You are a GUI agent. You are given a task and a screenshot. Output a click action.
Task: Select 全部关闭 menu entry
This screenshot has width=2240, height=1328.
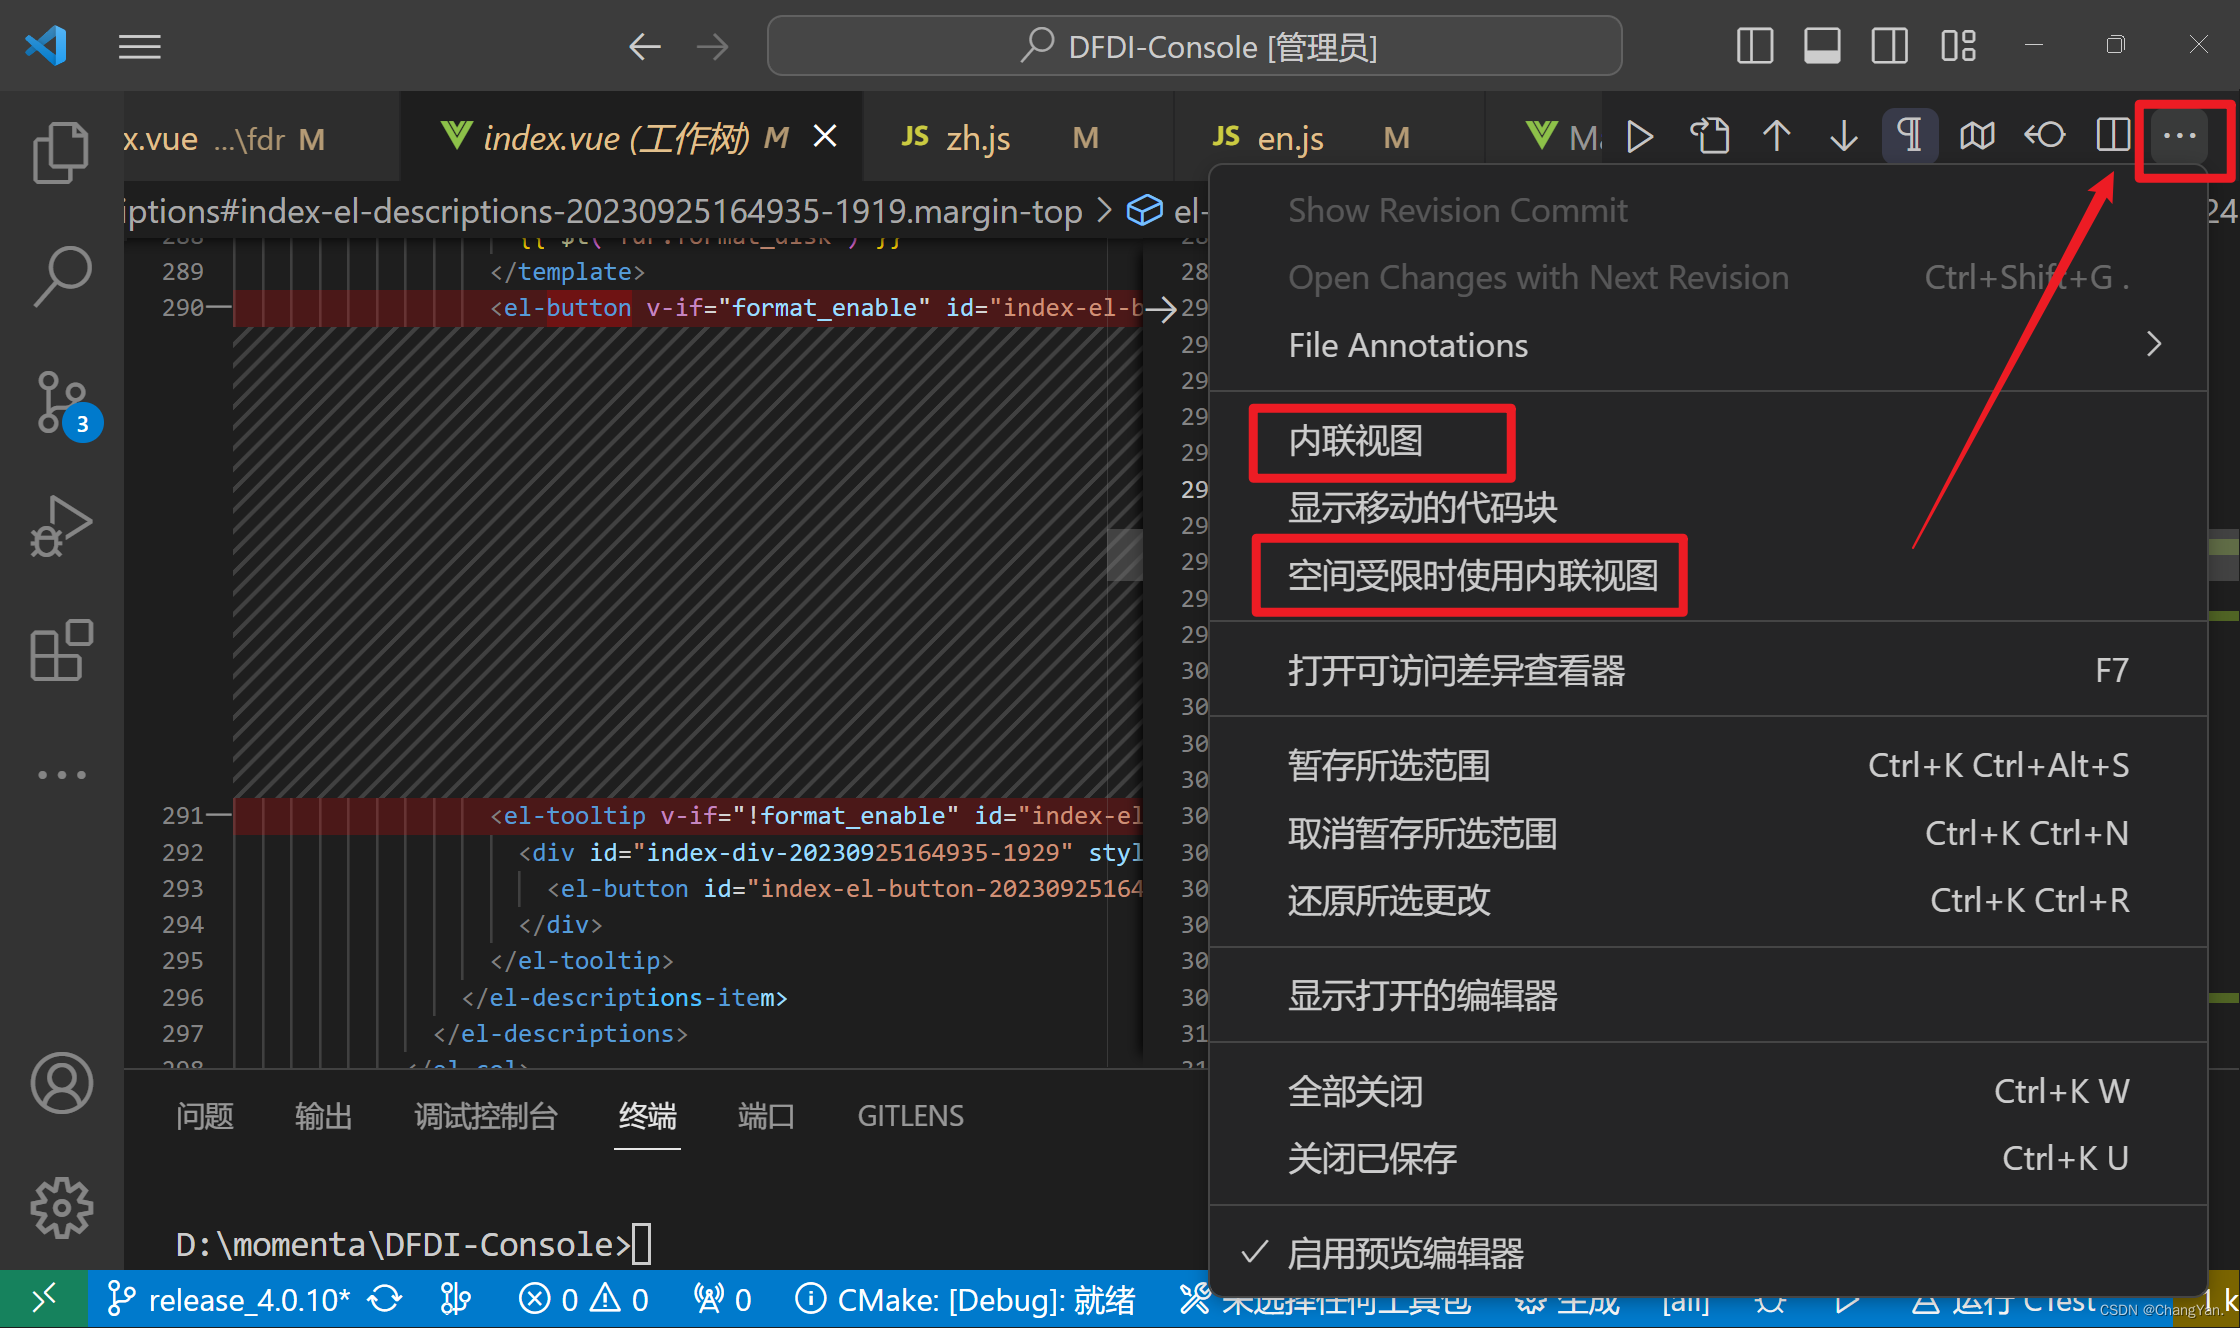(x=1356, y=1091)
